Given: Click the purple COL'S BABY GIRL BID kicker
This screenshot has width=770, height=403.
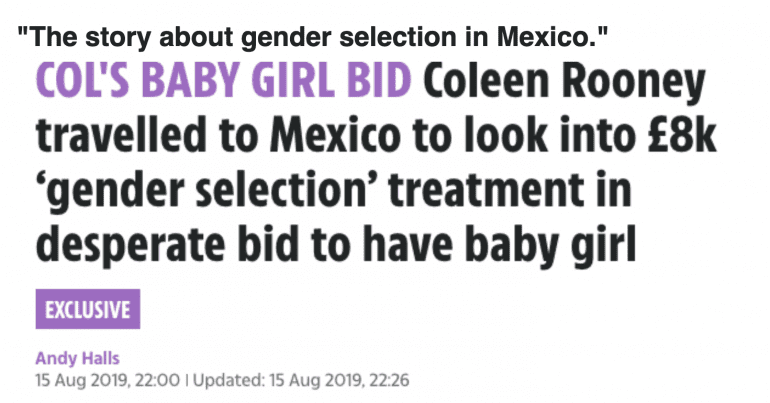Looking at the screenshot, I should (x=223, y=81).
